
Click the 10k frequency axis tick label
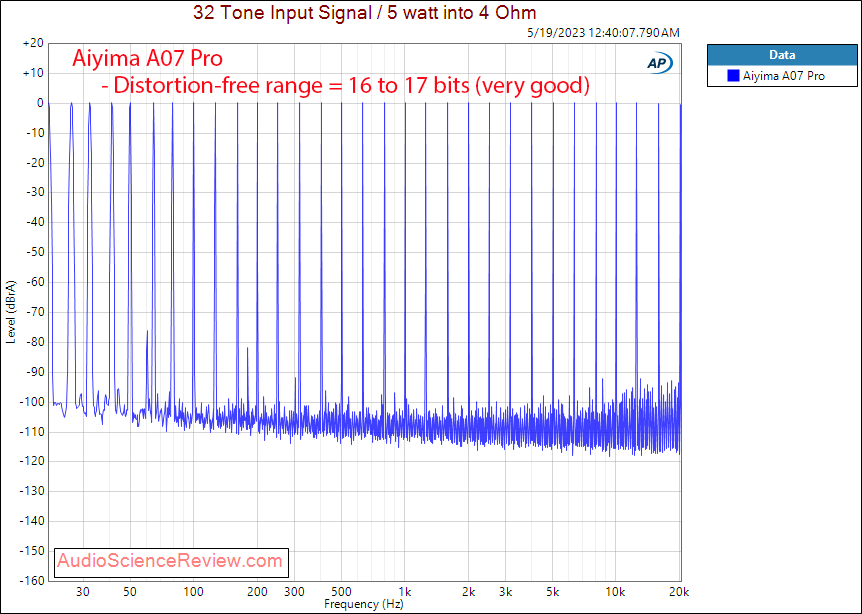pos(616,592)
